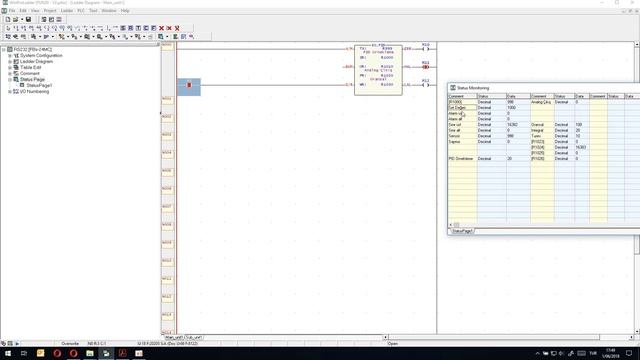Click the 'Oransal' comment cell
The width and height of the screenshot is (640, 360).
(542, 125)
